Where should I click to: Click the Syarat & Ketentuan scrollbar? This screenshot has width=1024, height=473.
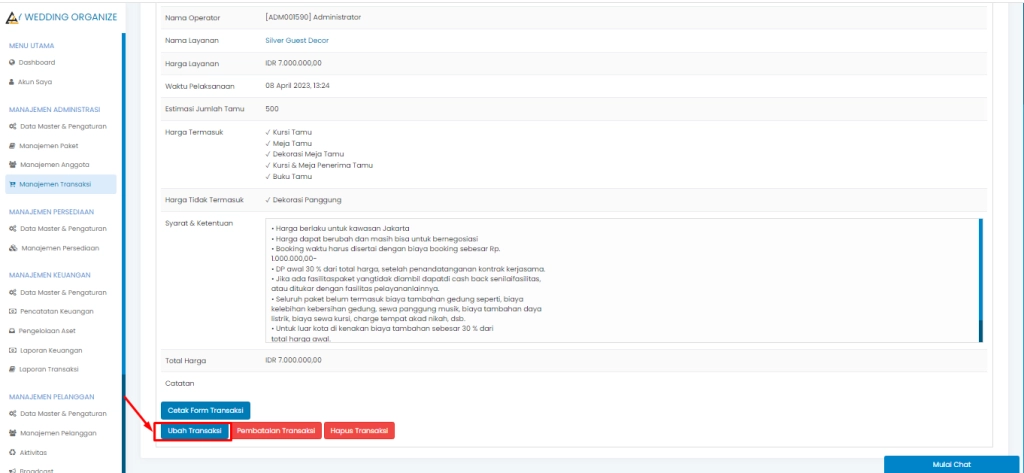980,280
